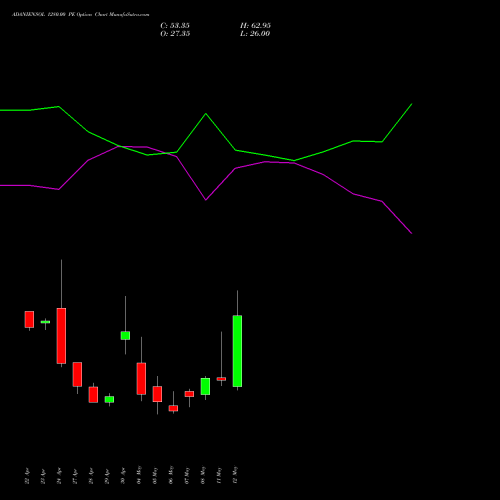Click the closing price value C: 53.35
The height and width of the screenshot is (500, 500).
click(x=175, y=26)
